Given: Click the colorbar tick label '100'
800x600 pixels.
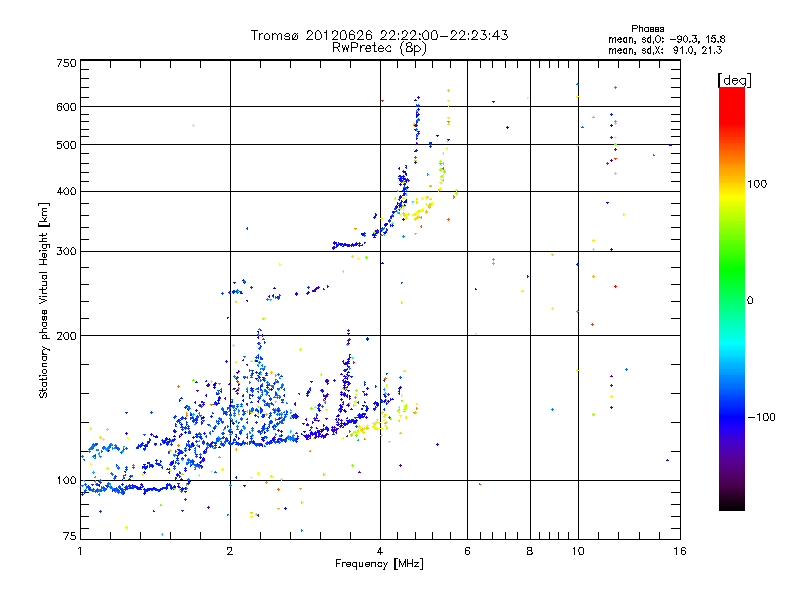Looking at the screenshot, I should pyautogui.click(x=757, y=184).
